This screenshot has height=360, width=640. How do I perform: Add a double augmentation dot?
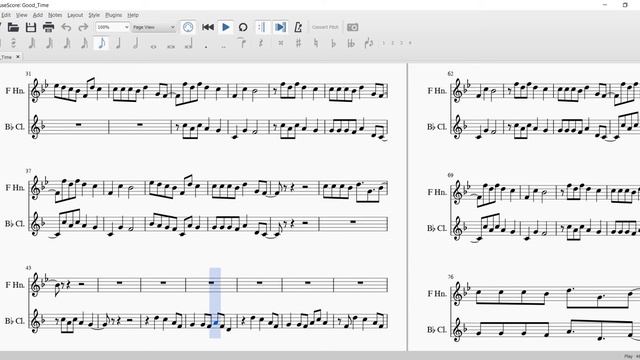click(224, 46)
